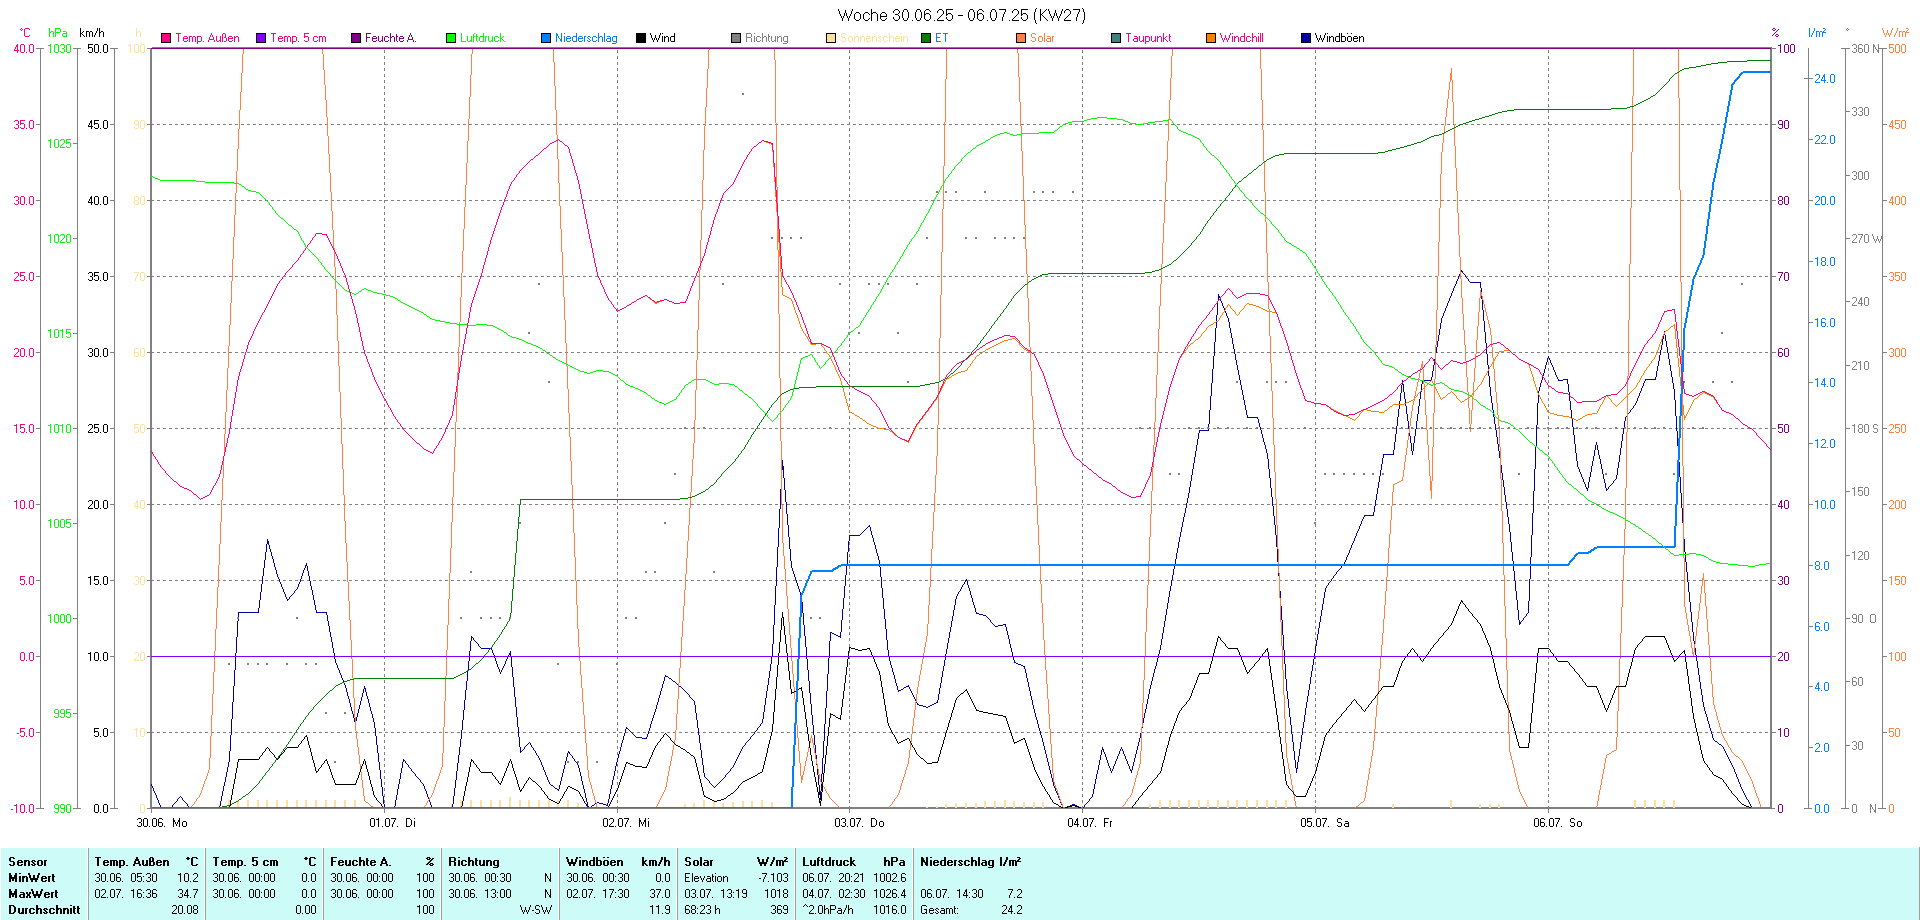
Task: Click the Luftdruck hPa table header
Action: click(x=855, y=862)
